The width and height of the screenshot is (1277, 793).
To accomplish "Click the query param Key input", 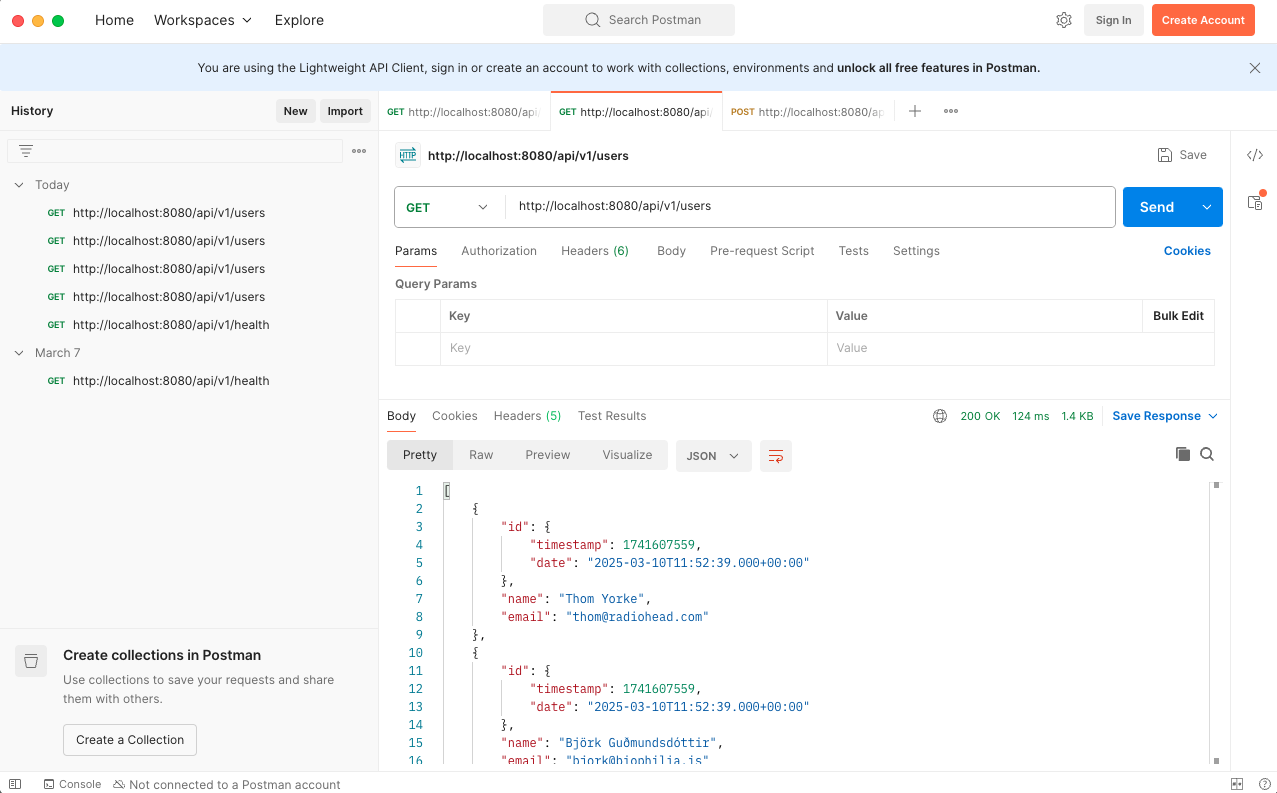I will [x=633, y=348].
